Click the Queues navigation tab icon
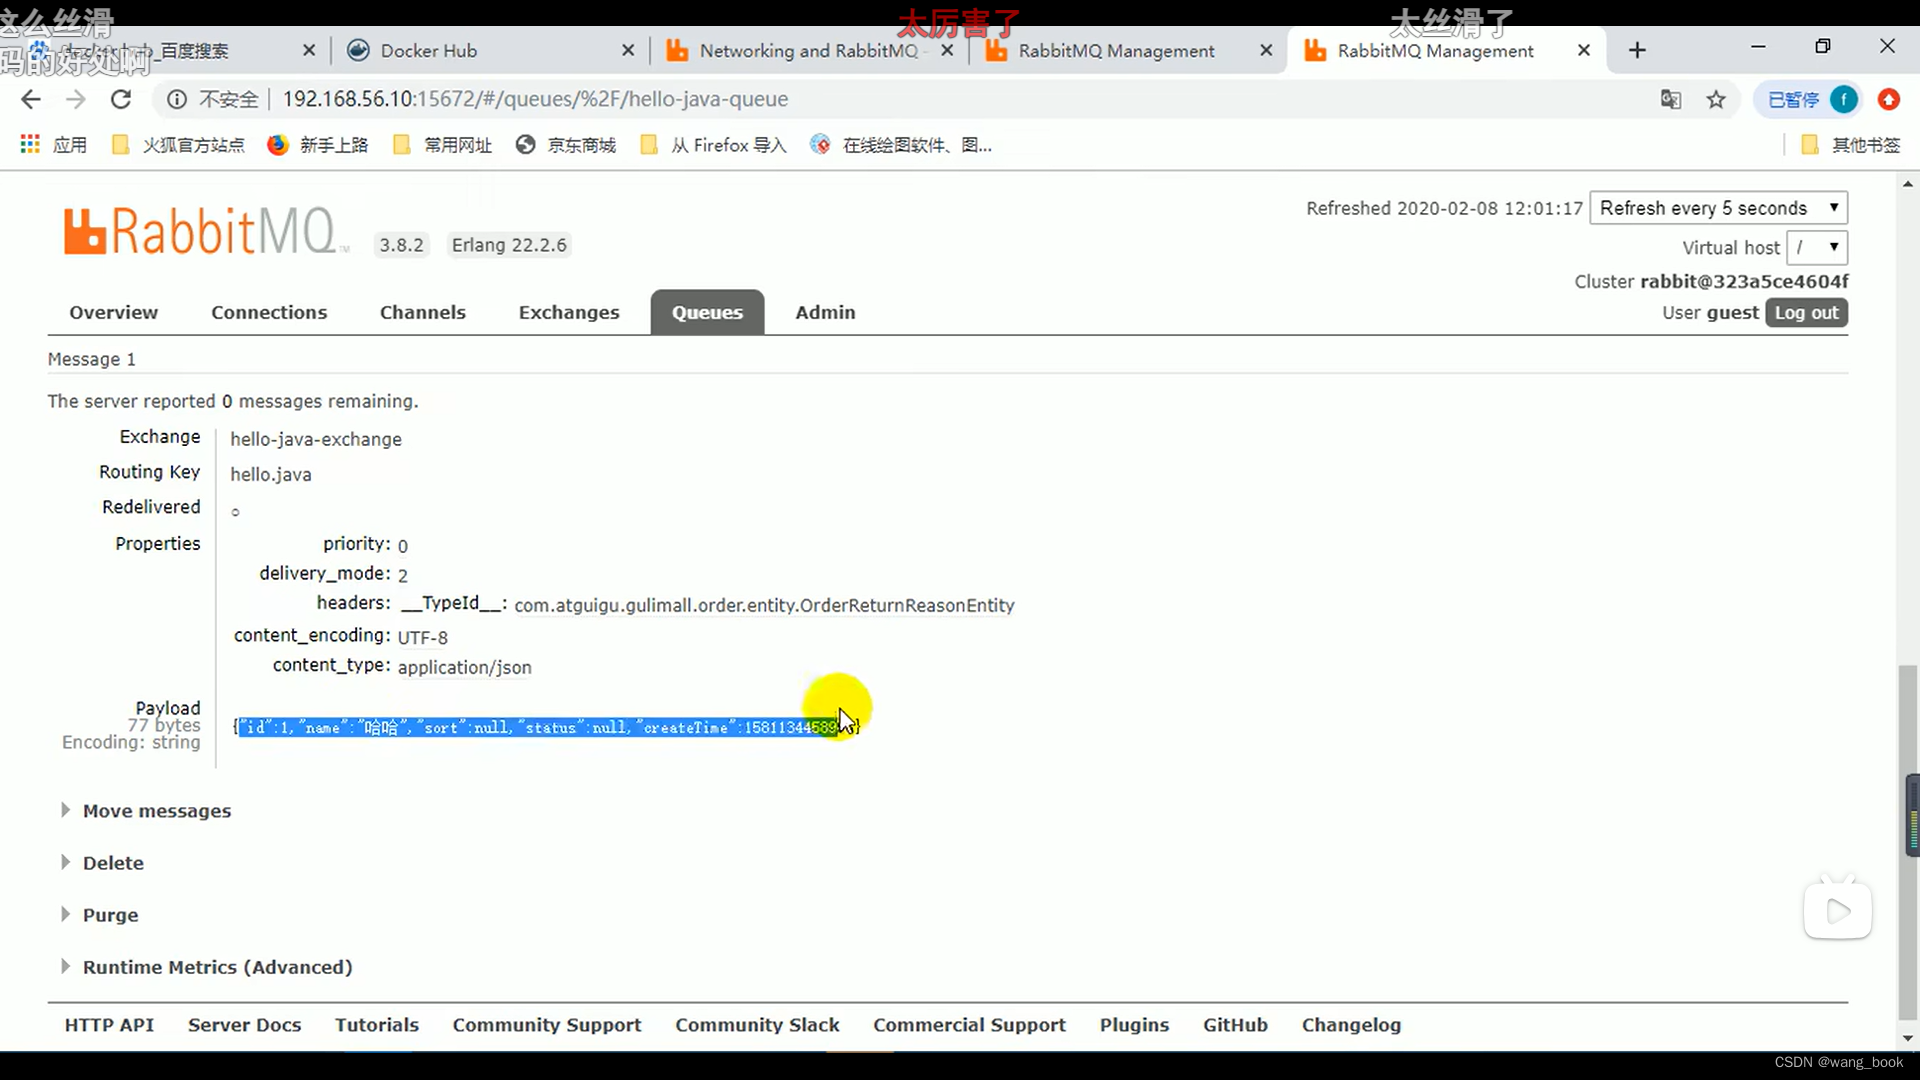Screen dimensions: 1920x1080 click(708, 311)
